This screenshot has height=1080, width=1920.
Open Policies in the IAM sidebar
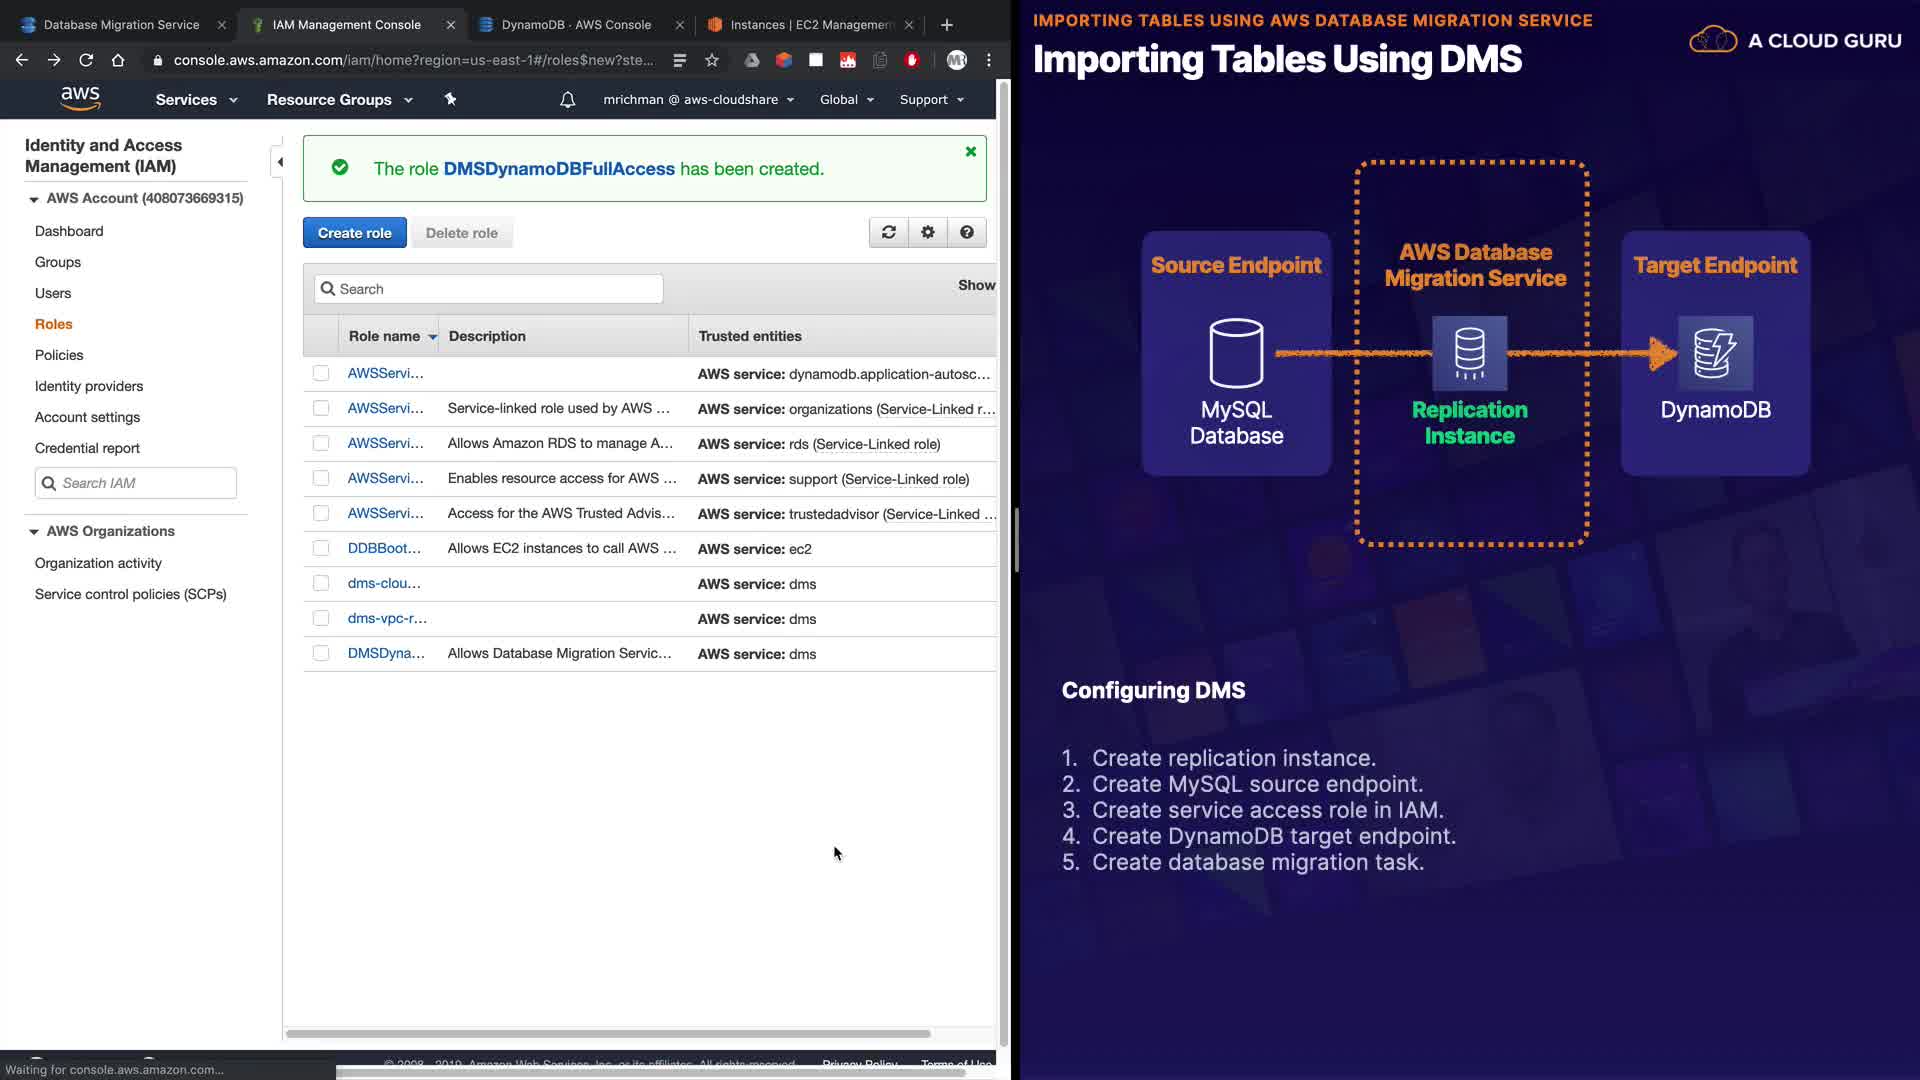coord(59,355)
